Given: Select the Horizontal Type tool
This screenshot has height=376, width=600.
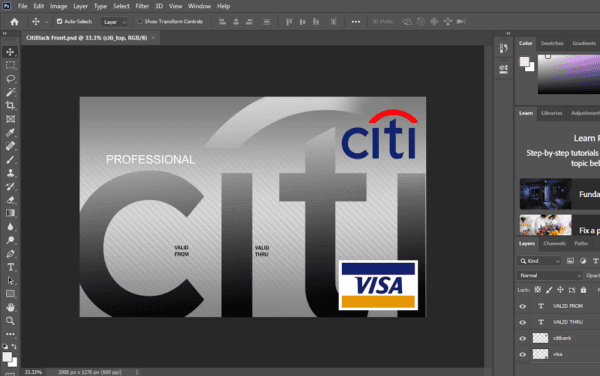Looking at the screenshot, I should 10,267.
